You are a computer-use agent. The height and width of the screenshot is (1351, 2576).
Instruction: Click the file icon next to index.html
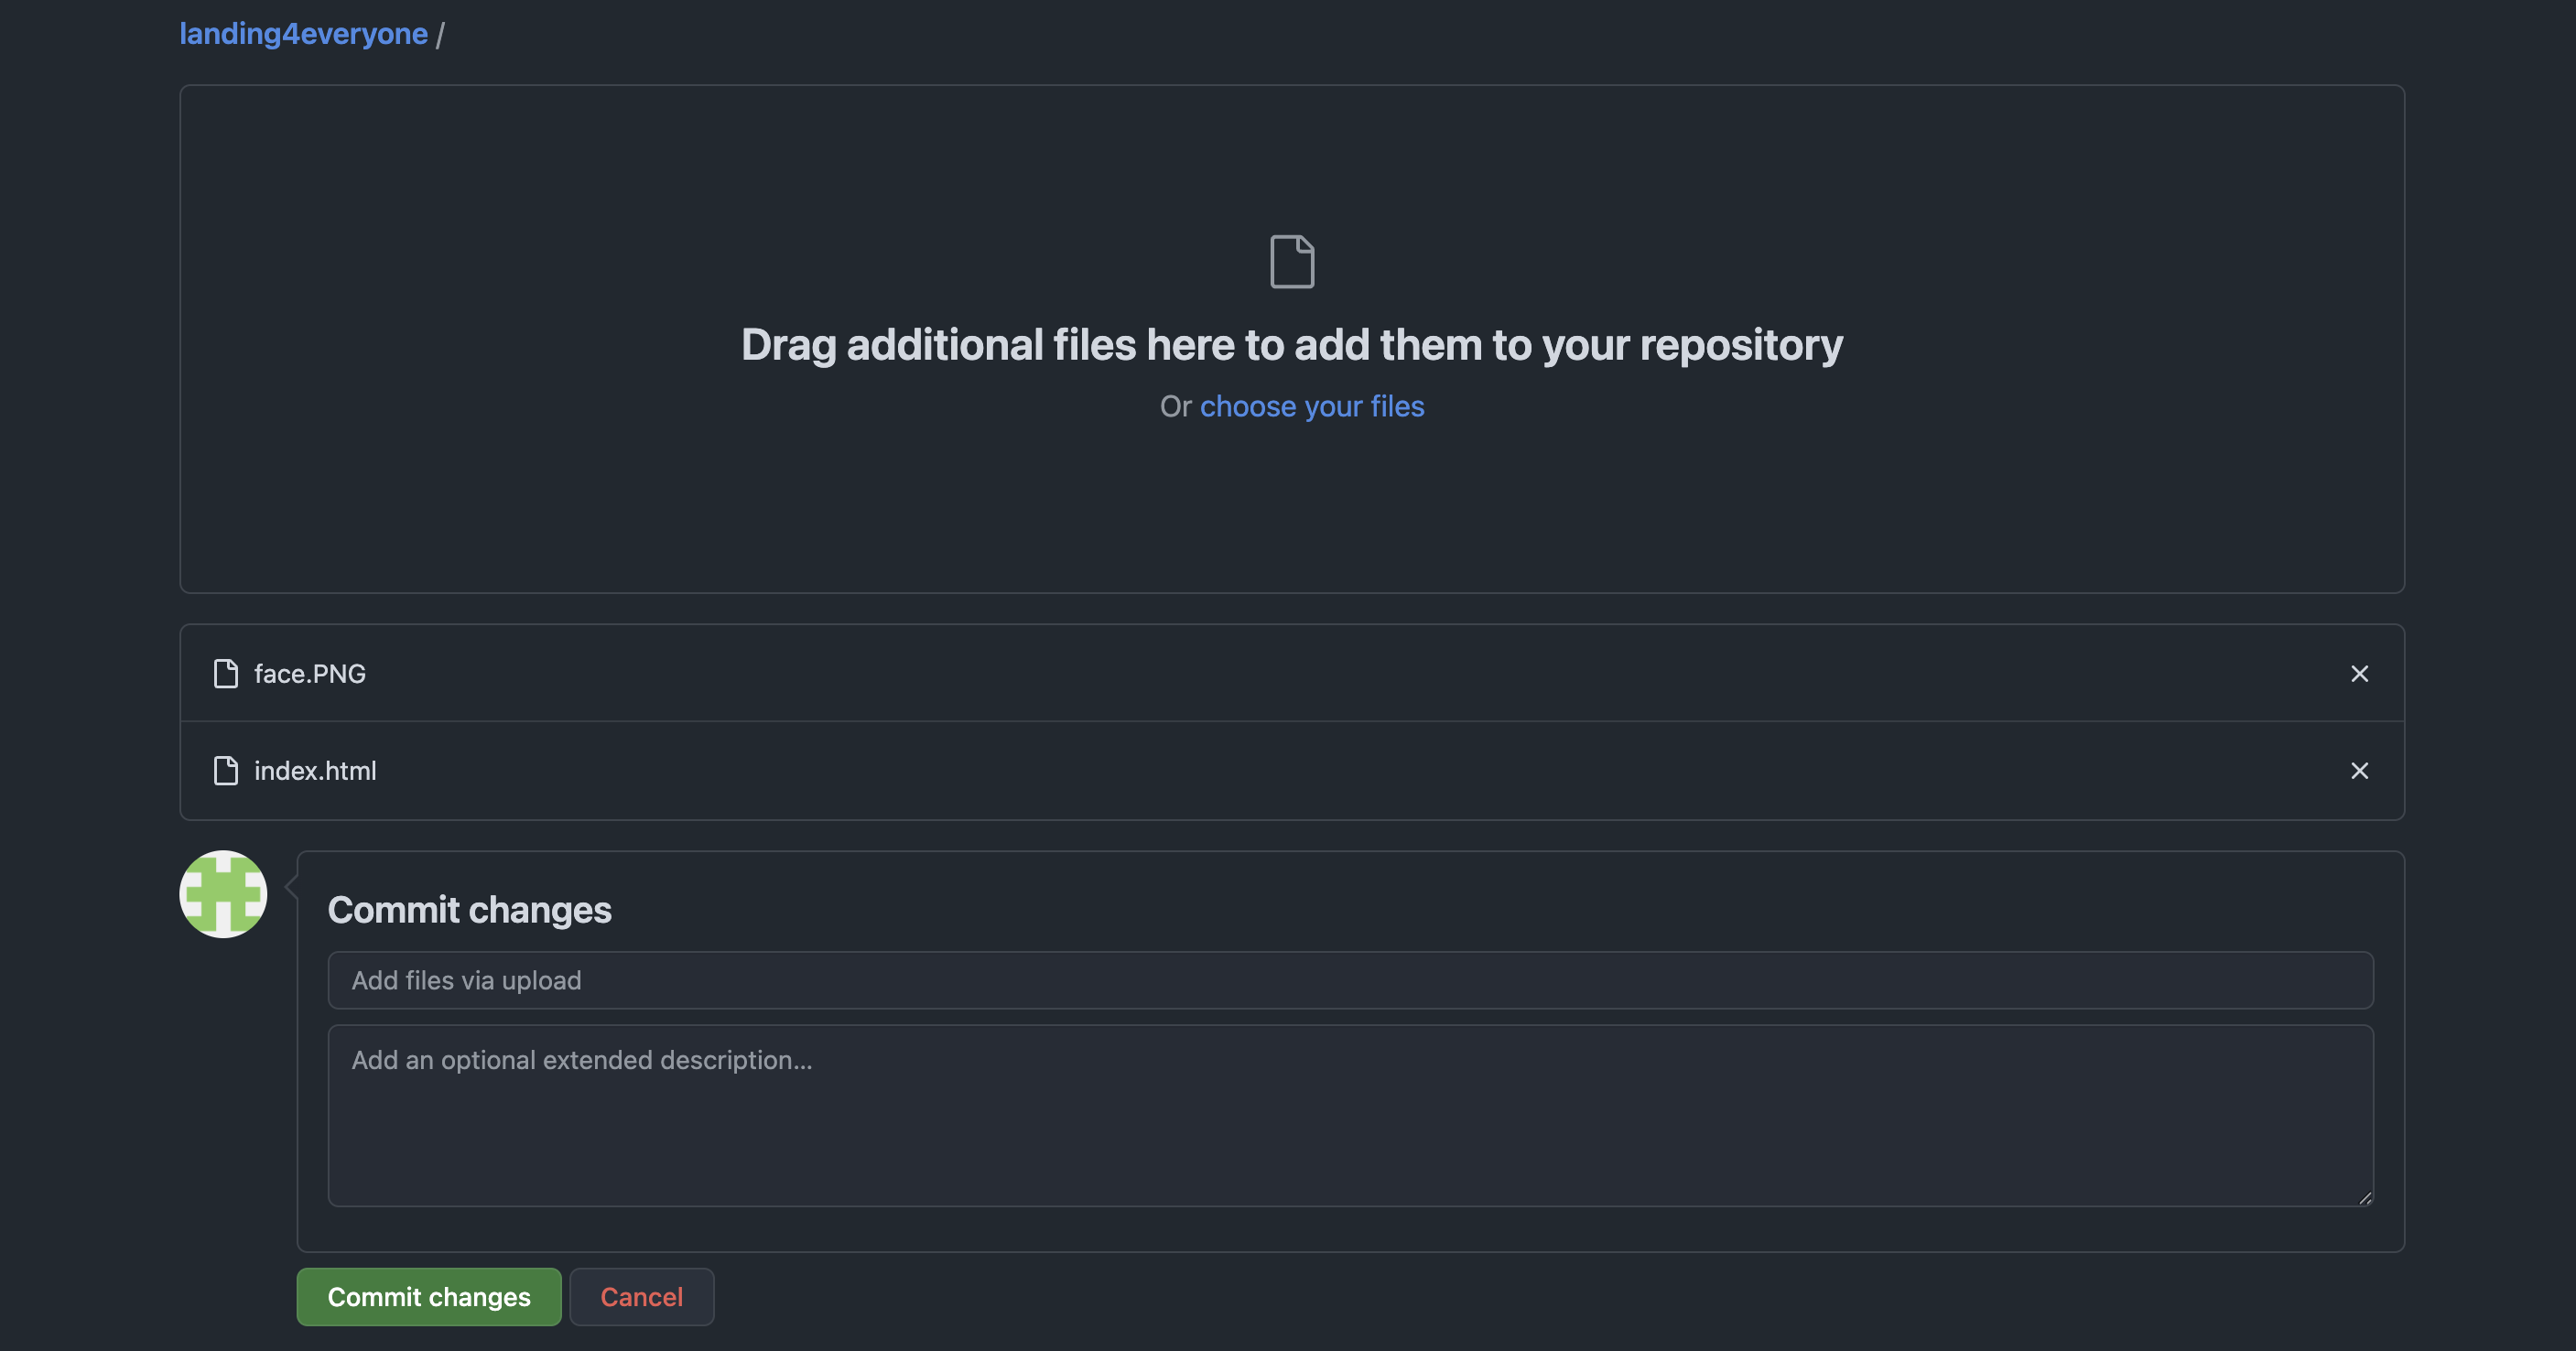(x=226, y=771)
